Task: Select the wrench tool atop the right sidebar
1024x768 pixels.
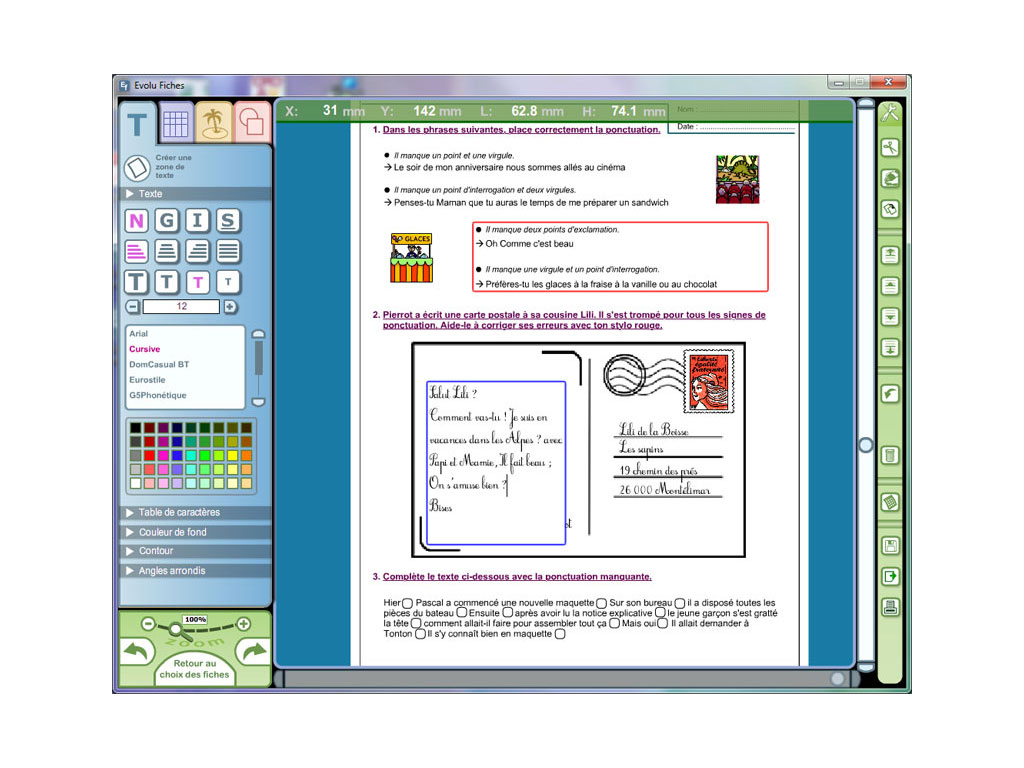Action: click(890, 113)
